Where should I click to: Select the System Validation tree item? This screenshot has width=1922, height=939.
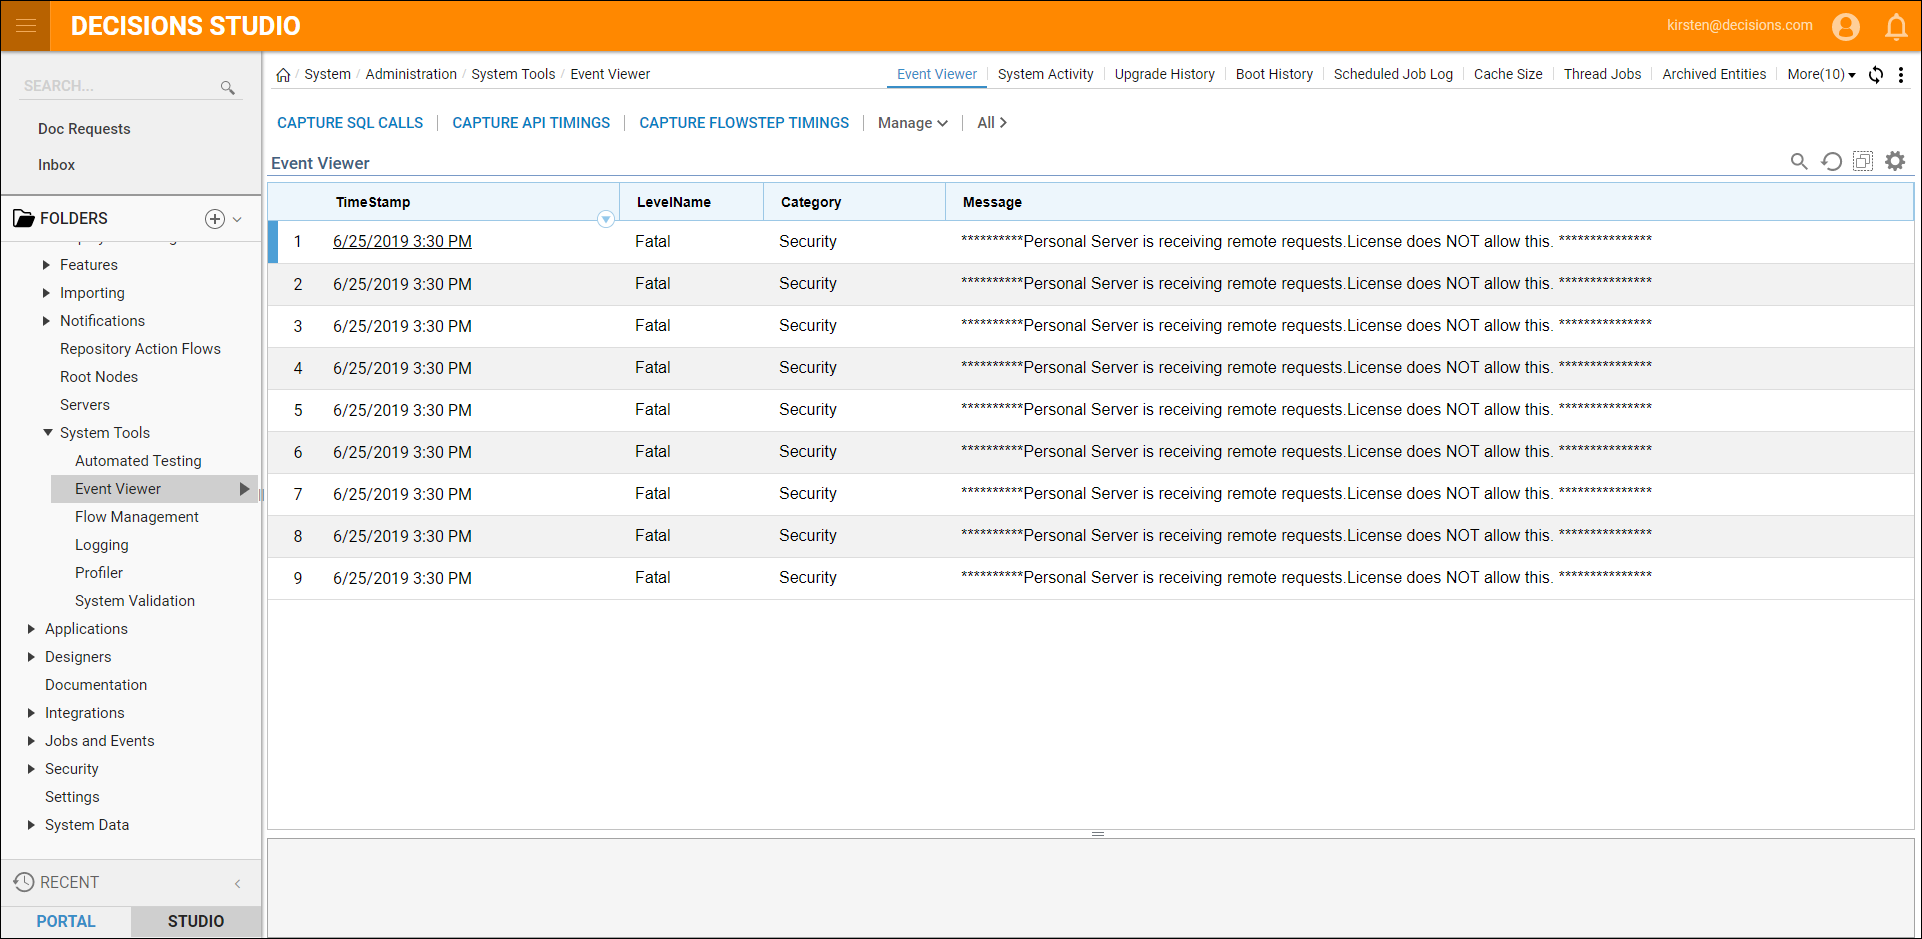135,601
